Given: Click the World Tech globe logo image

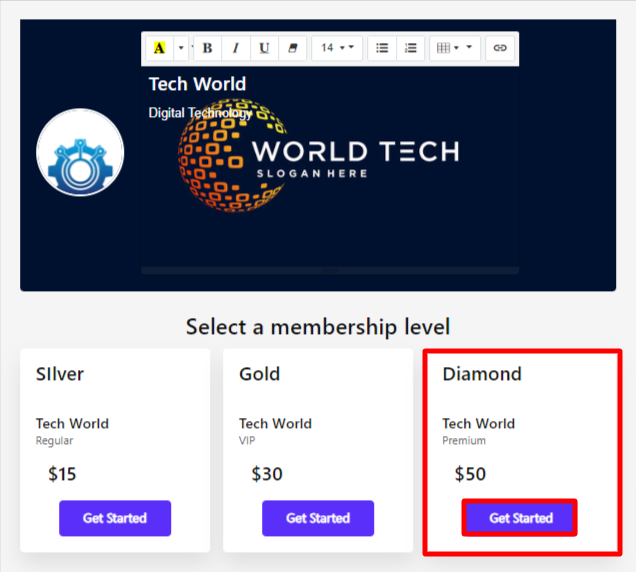Looking at the screenshot, I should click(232, 155).
